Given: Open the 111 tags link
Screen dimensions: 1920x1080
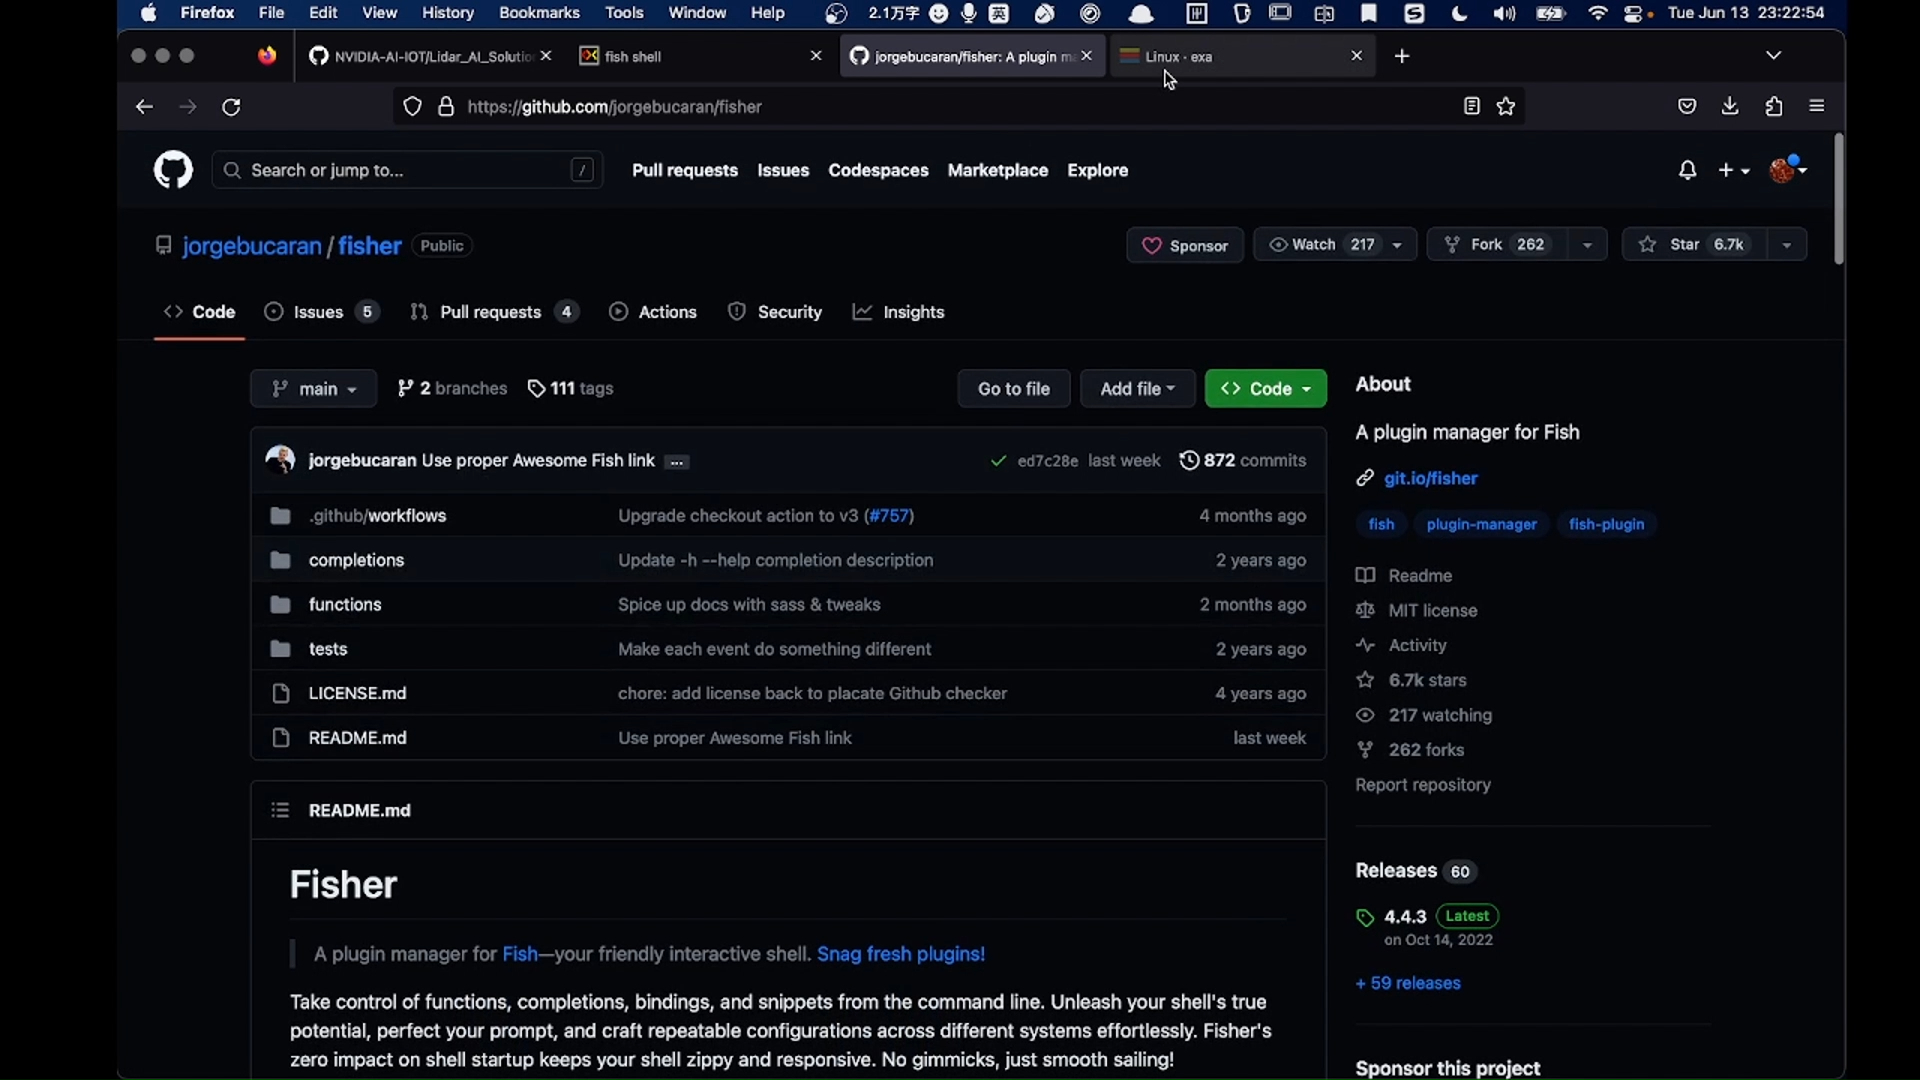Looking at the screenshot, I should coord(570,389).
